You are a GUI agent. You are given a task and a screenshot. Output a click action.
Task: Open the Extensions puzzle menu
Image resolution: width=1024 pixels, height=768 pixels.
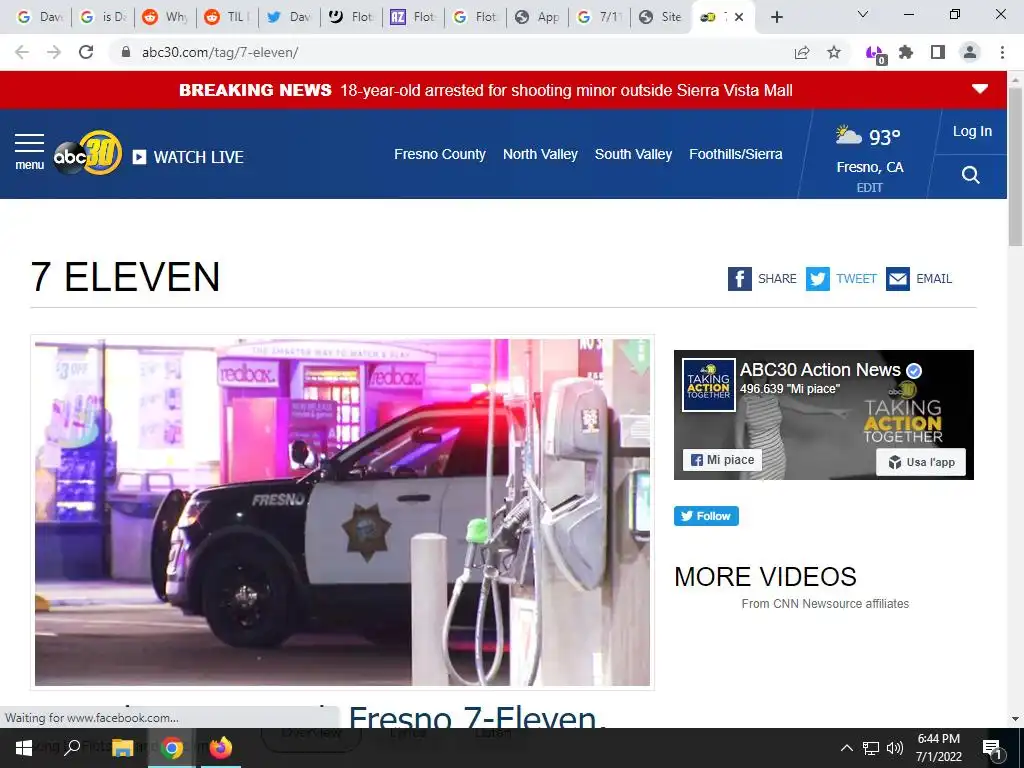tap(906, 52)
